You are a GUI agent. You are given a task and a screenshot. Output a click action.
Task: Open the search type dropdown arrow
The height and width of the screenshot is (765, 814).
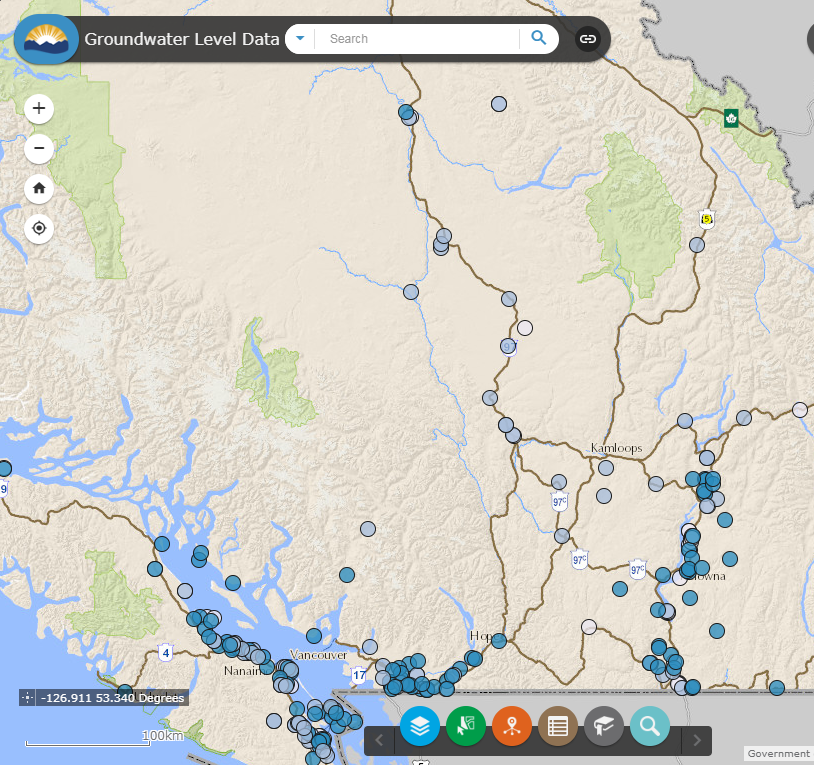[x=299, y=38]
